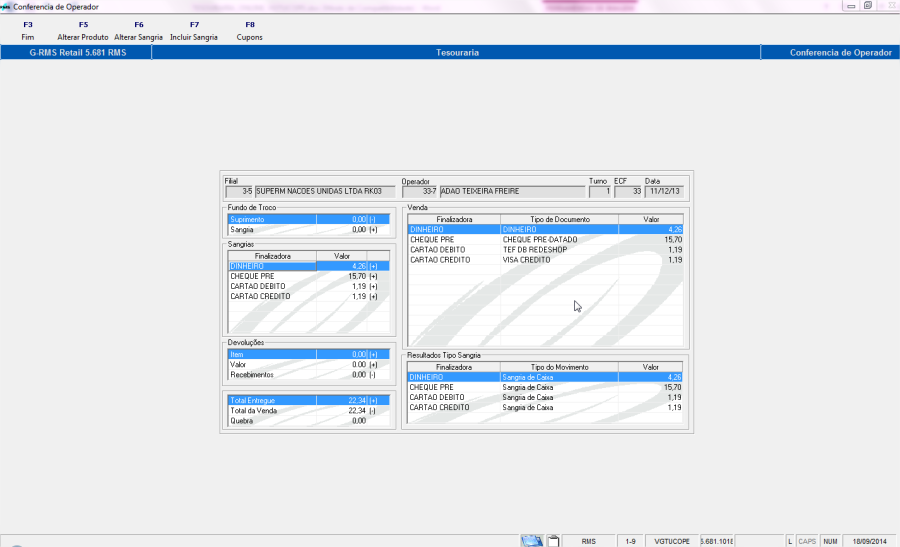
Task: Select CARTAO DEBITO row in Resultados Tipo Sangria
Action: [x=545, y=397]
